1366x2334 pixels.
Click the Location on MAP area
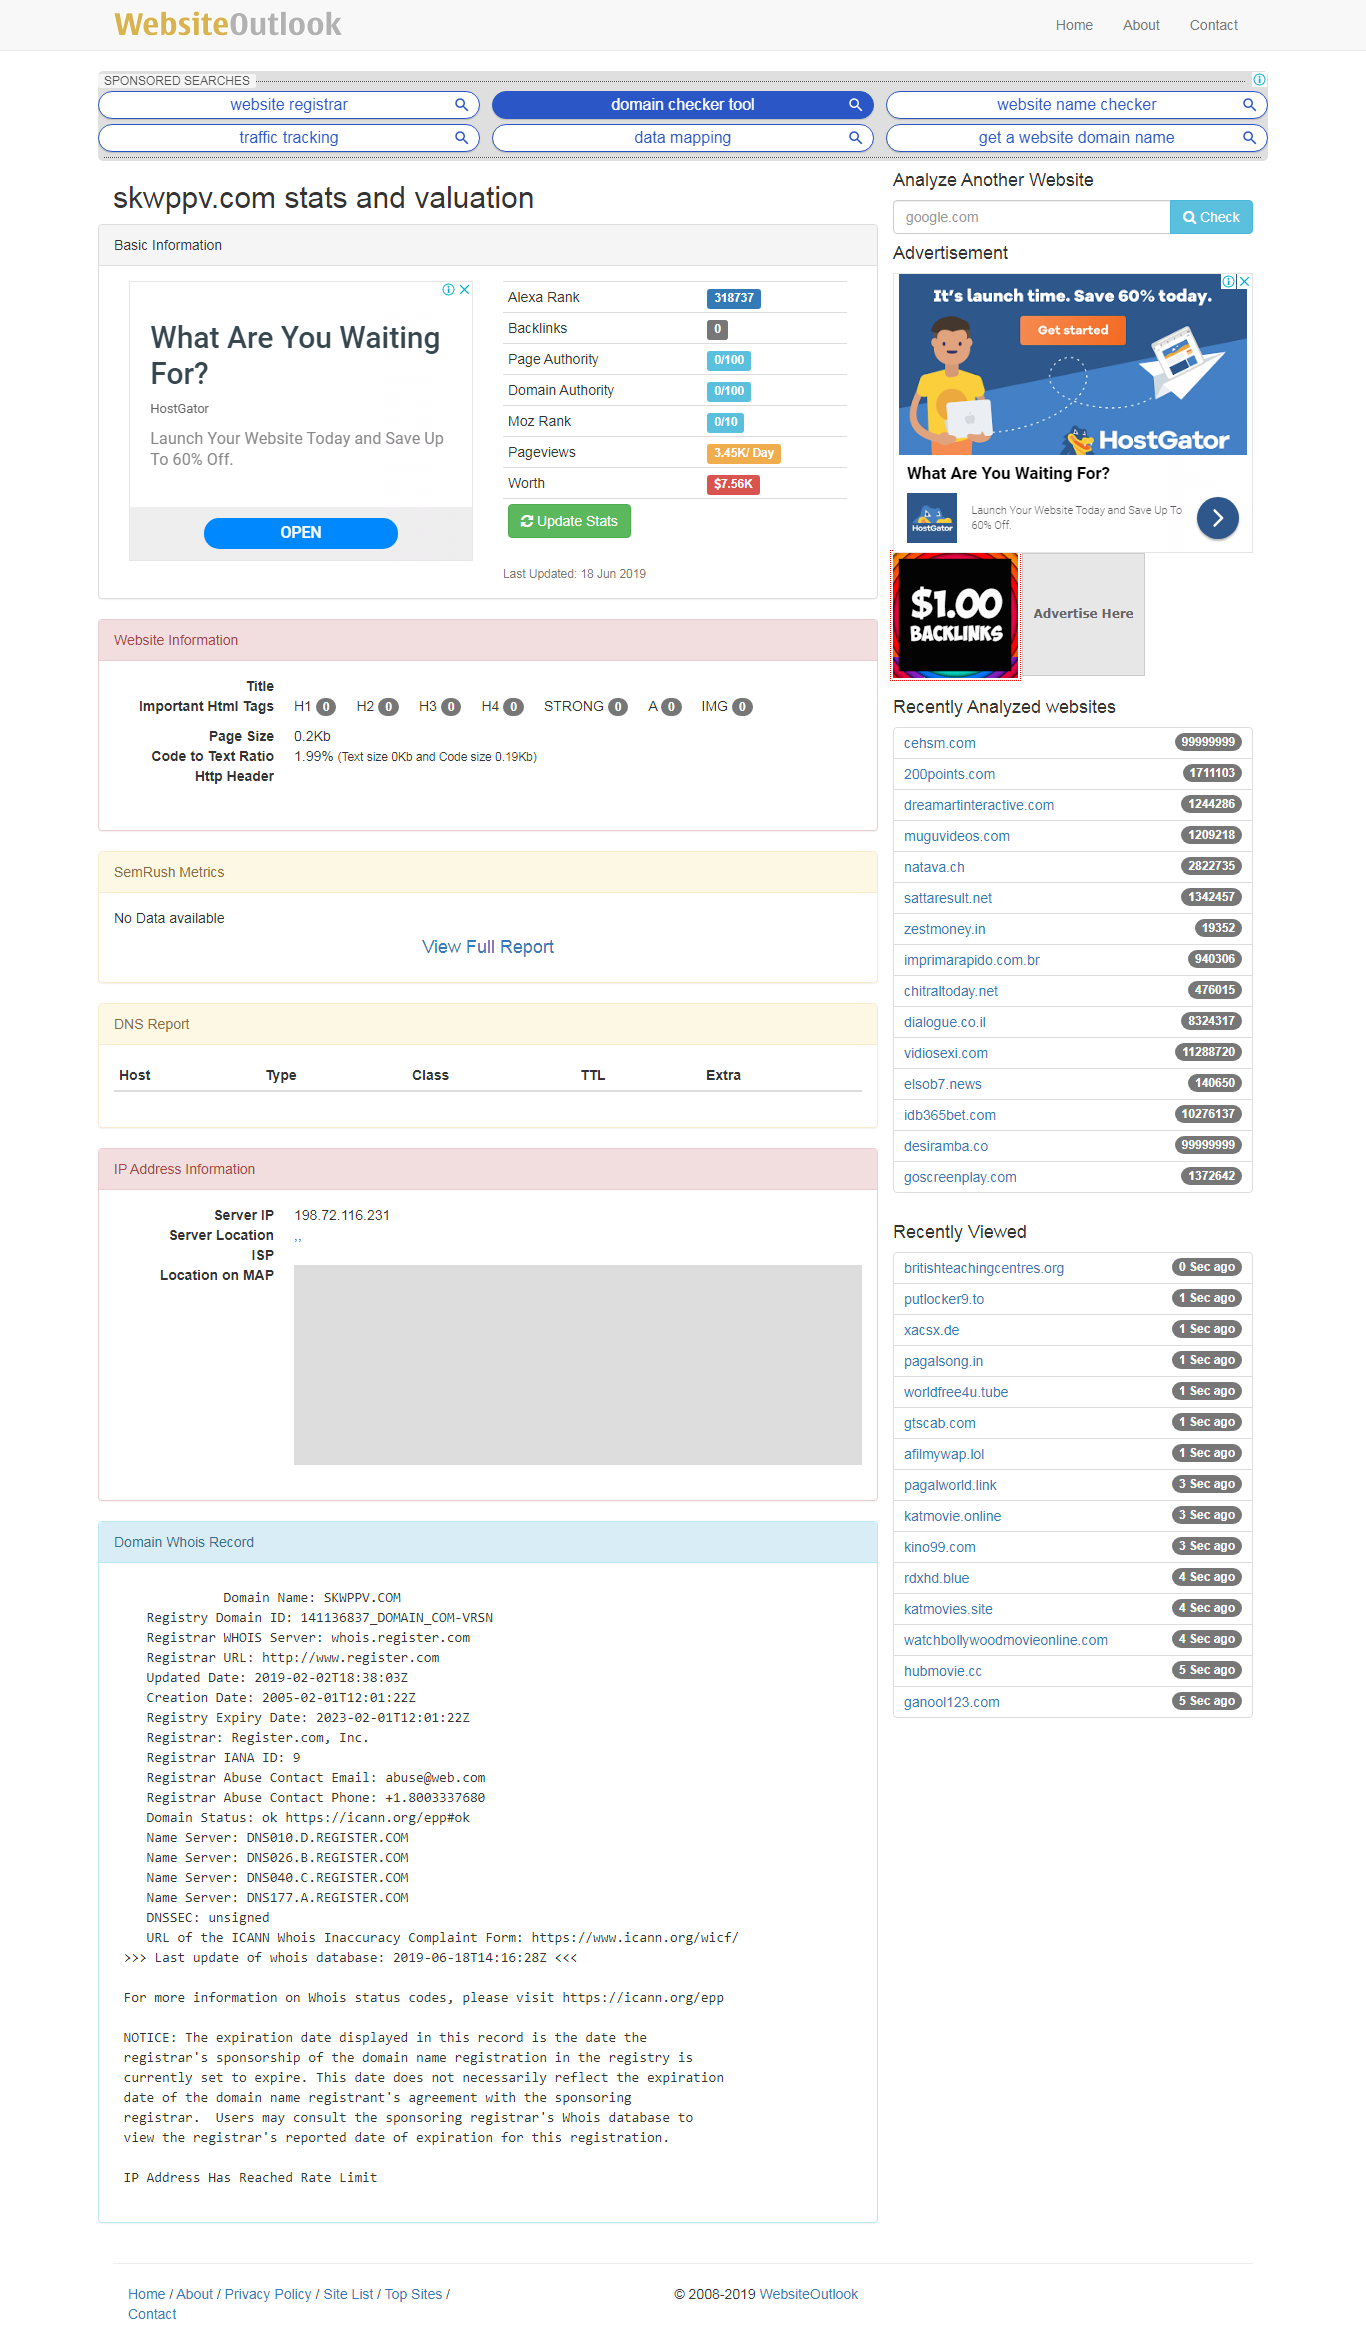pos(578,1365)
